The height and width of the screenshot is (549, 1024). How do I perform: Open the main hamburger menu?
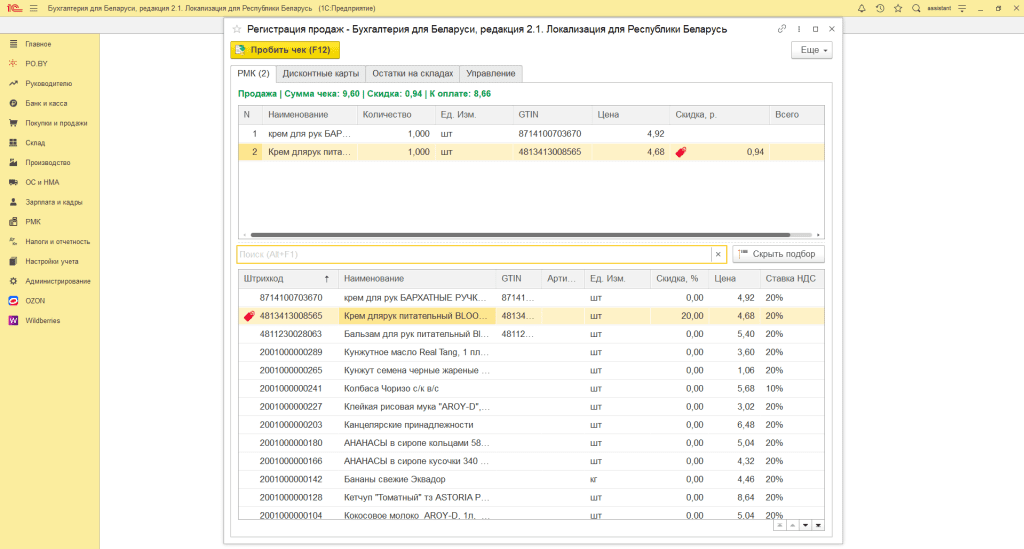coord(33,8)
